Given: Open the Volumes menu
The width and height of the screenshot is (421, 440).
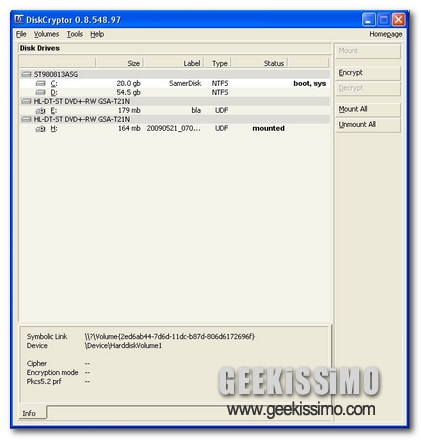Looking at the screenshot, I should [46, 34].
